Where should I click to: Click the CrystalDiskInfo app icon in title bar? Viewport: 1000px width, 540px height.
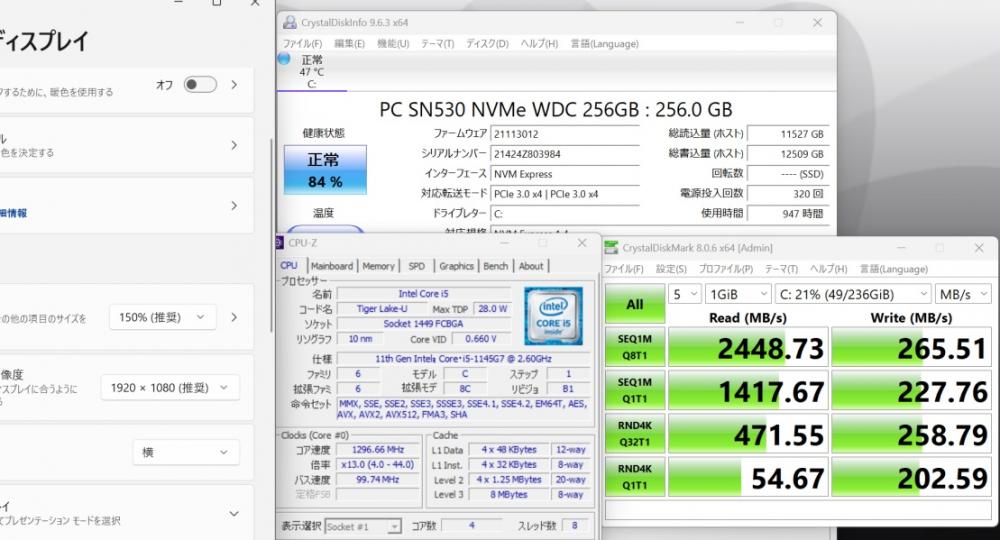tap(290, 22)
